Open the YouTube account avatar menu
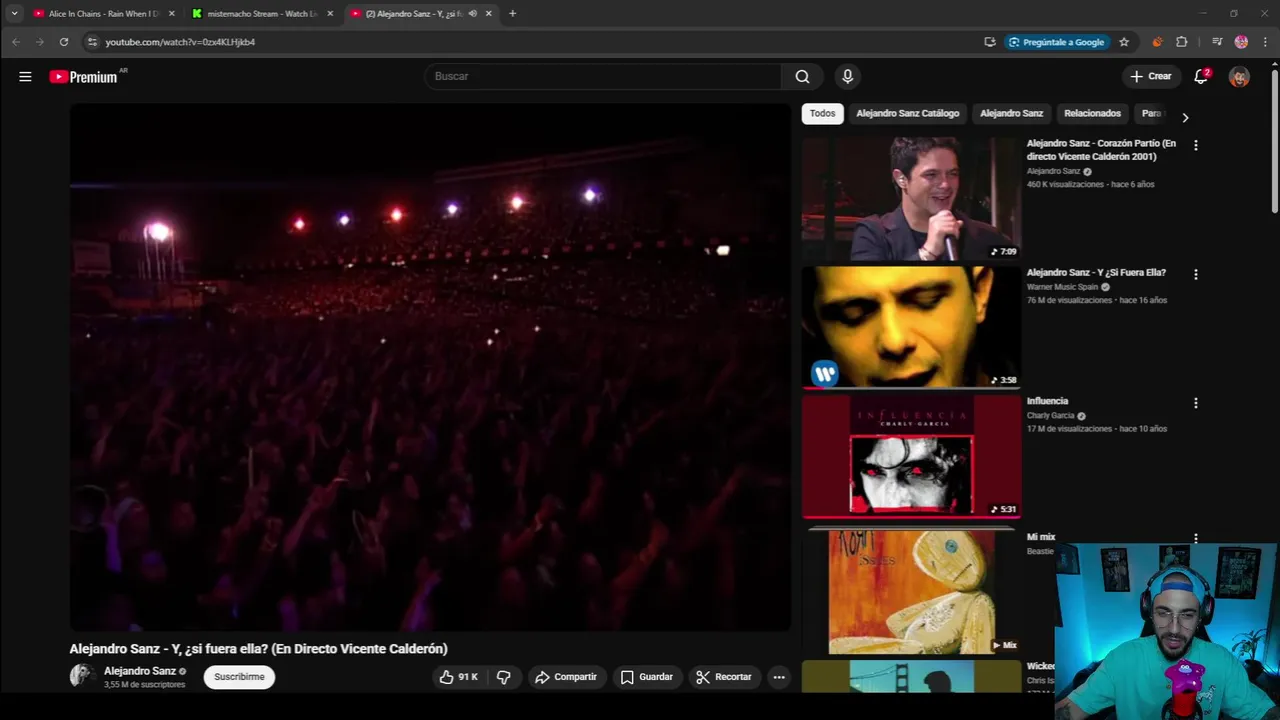Image resolution: width=1280 pixels, height=720 pixels. click(1239, 77)
